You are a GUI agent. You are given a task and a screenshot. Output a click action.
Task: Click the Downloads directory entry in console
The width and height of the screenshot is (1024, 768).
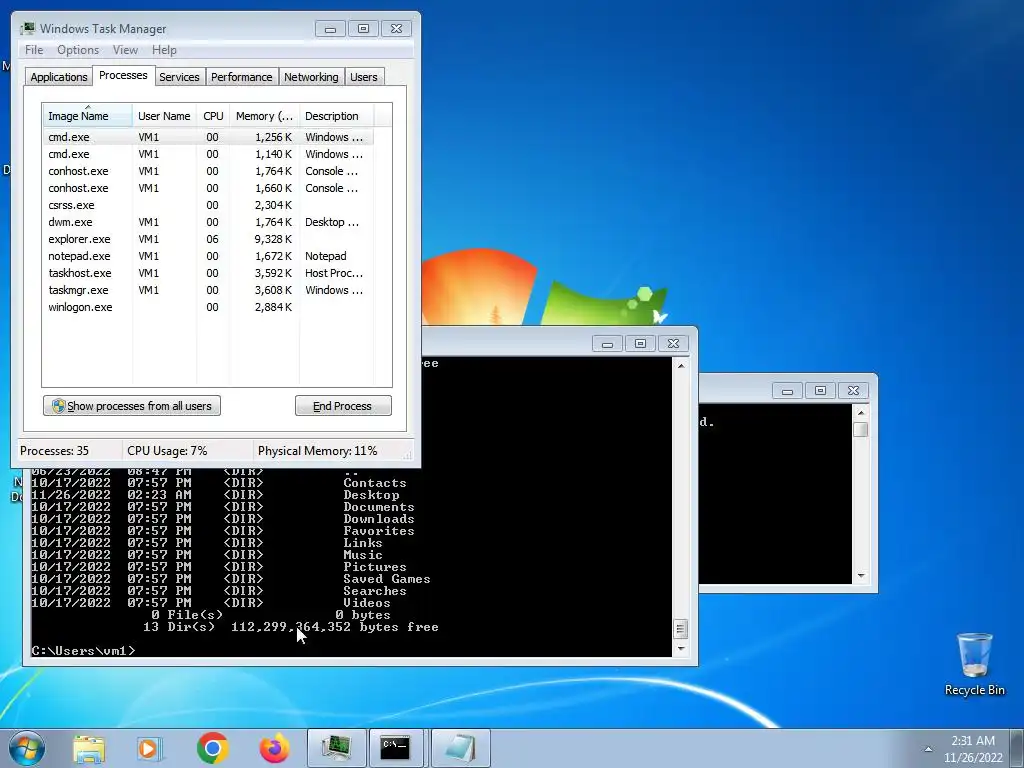click(x=379, y=519)
